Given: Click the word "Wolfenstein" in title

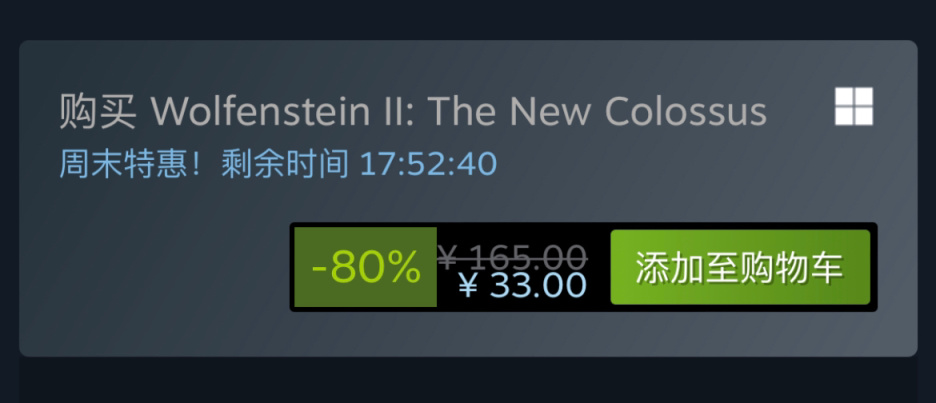Looking at the screenshot, I should [269, 111].
